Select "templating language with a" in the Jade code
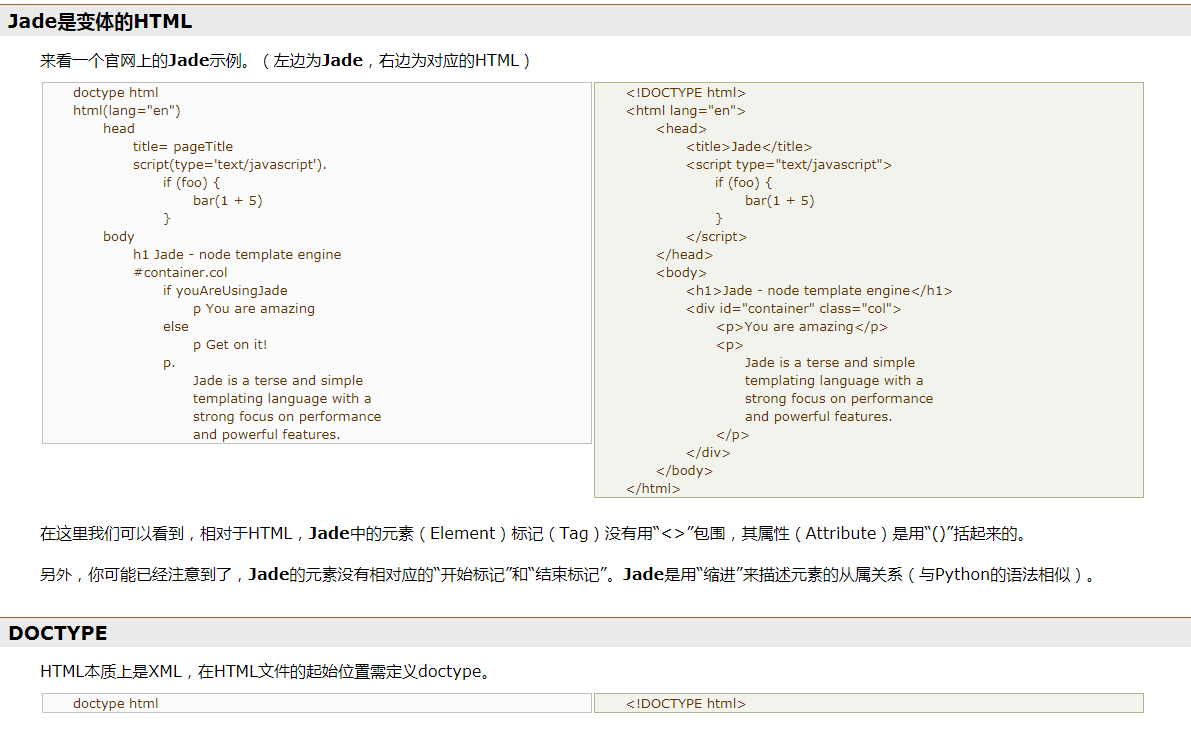Screen dimensions: 1191x732 click(282, 399)
